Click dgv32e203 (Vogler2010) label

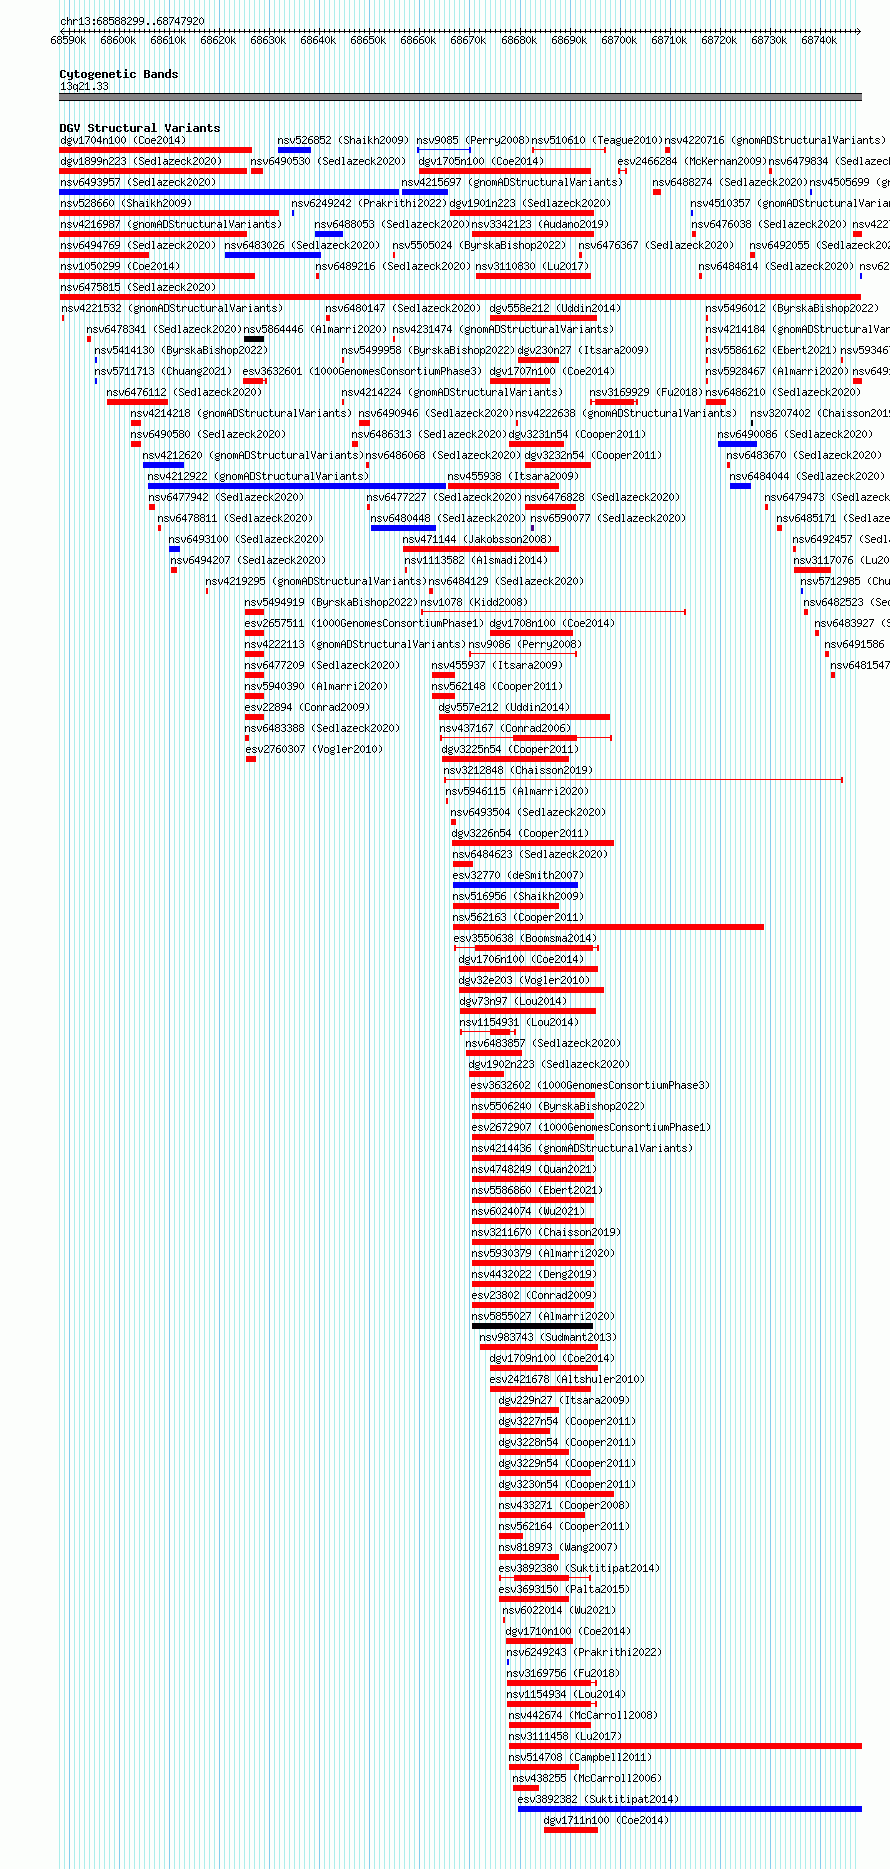coord(524,980)
